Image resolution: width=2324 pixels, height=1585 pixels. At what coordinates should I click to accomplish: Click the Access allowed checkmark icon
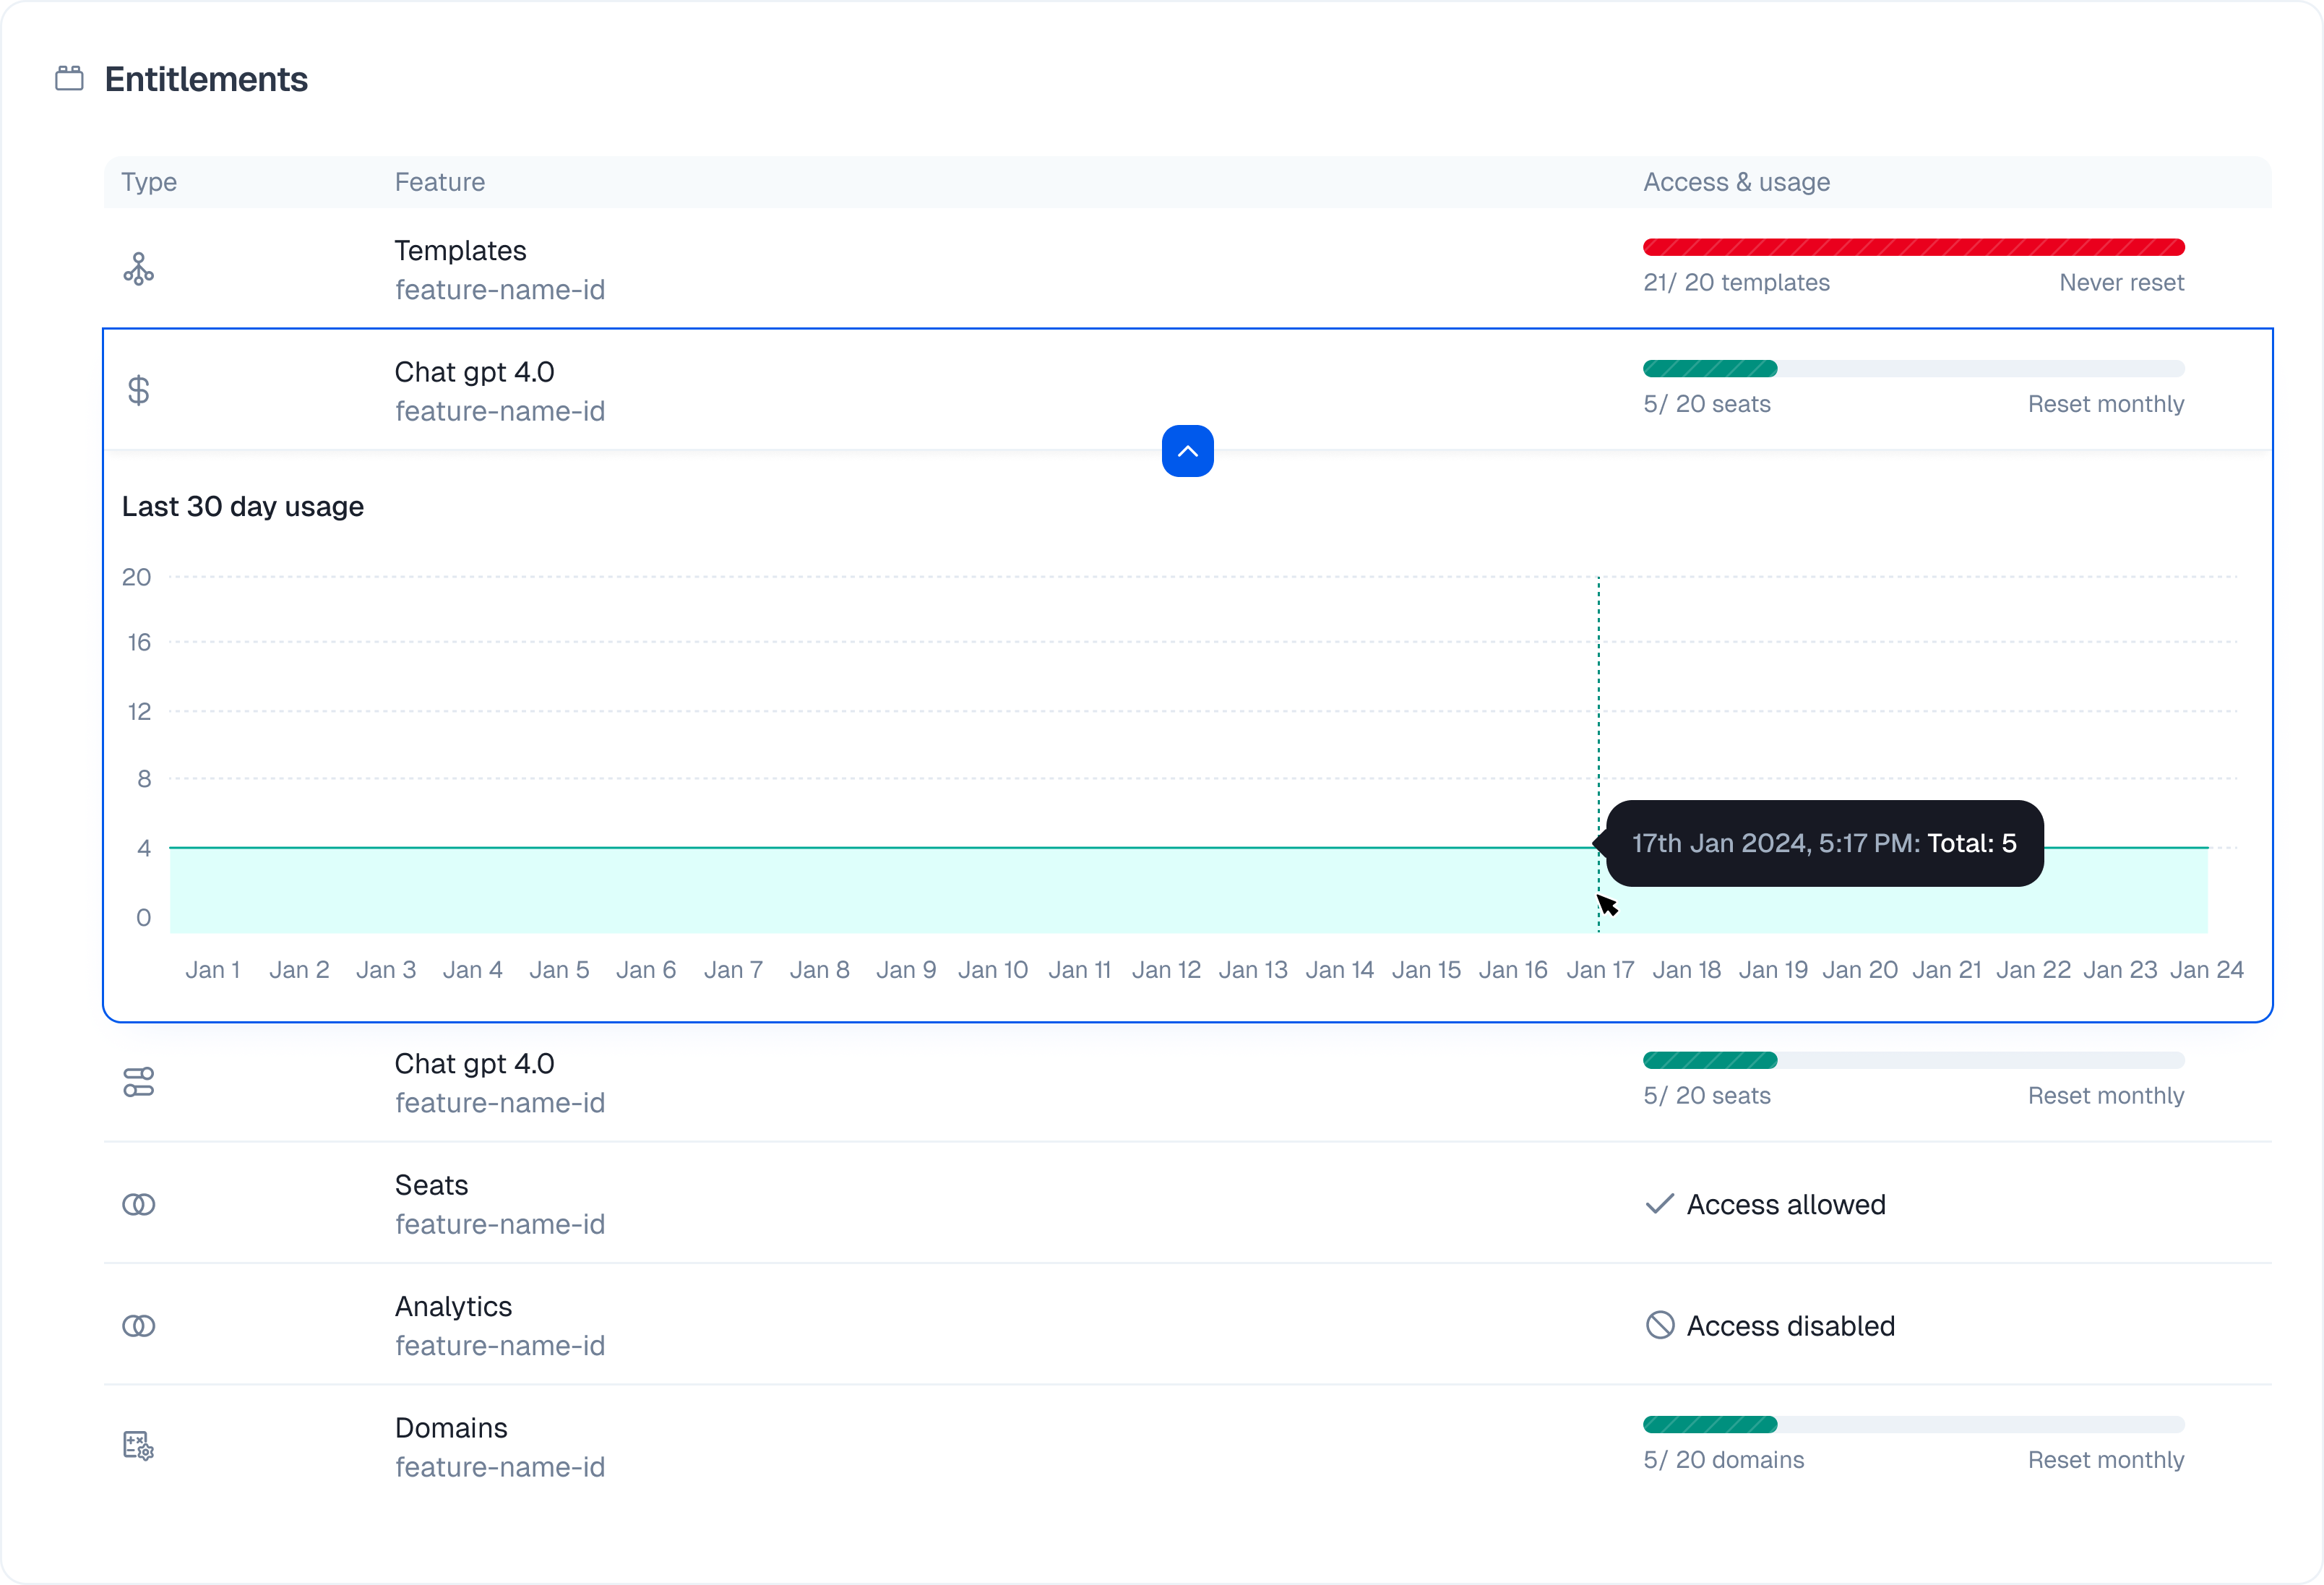(x=1659, y=1204)
